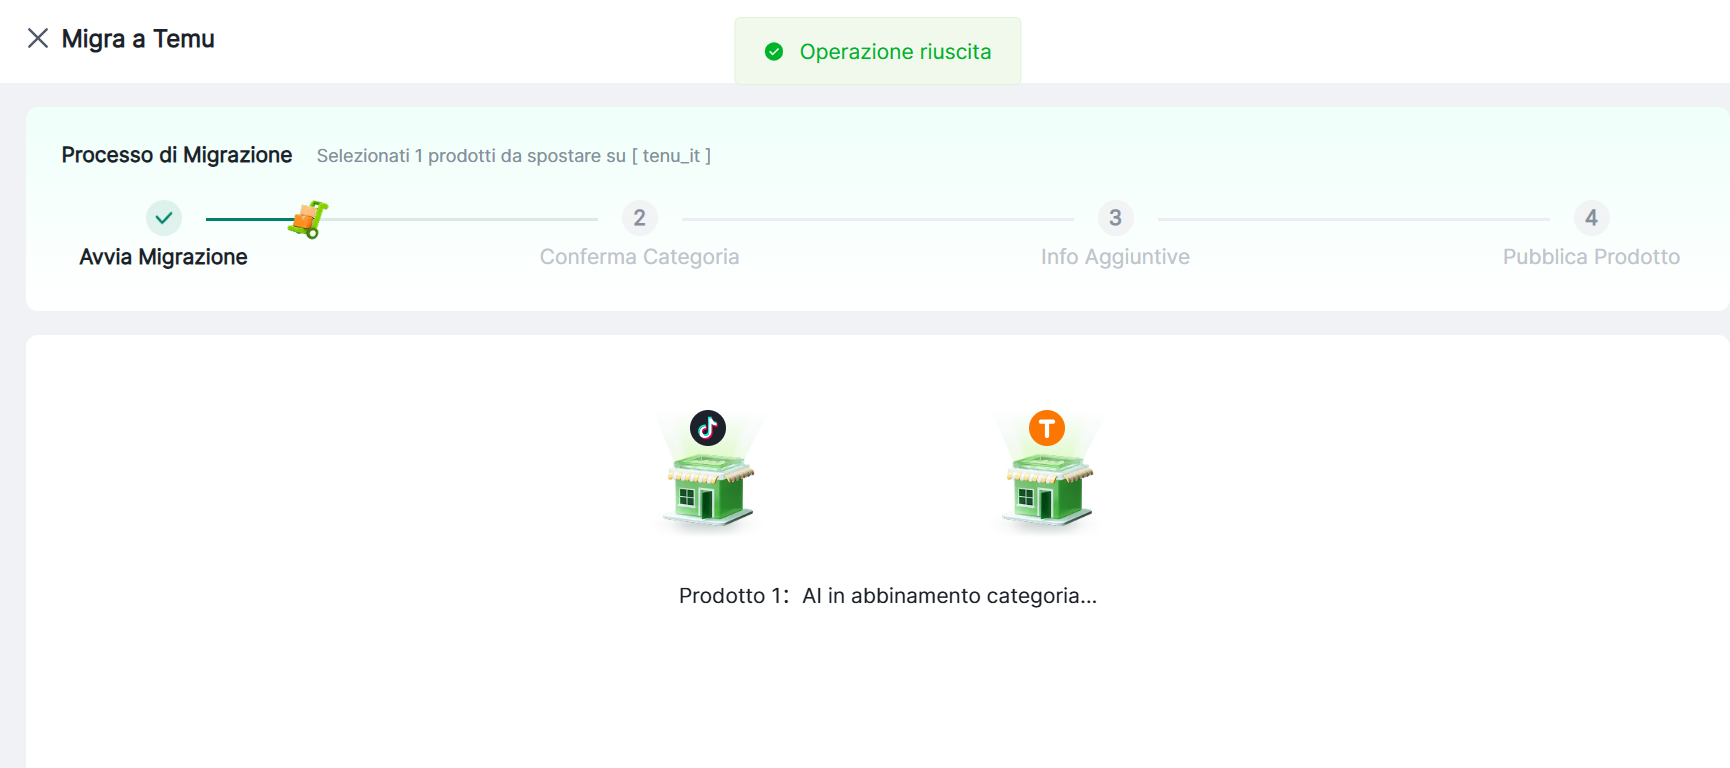Screen dimensions: 1730x768
Task: Select the step 3 number circle
Action: pyautogui.click(x=1115, y=218)
